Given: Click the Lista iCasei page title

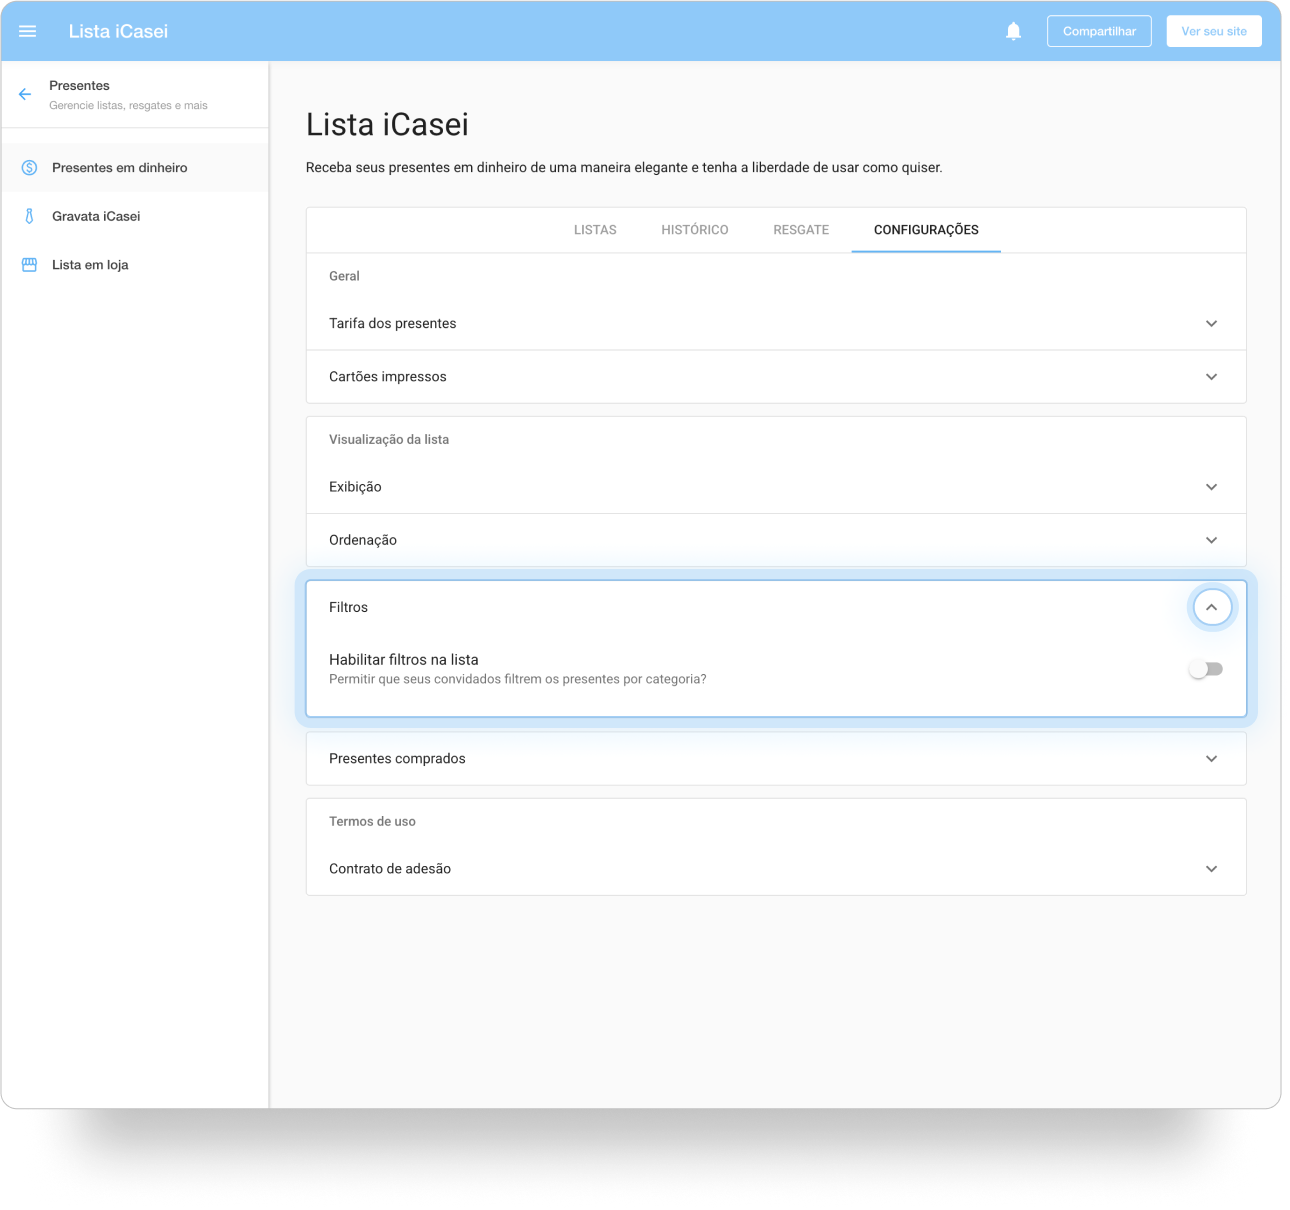Looking at the screenshot, I should click(387, 125).
